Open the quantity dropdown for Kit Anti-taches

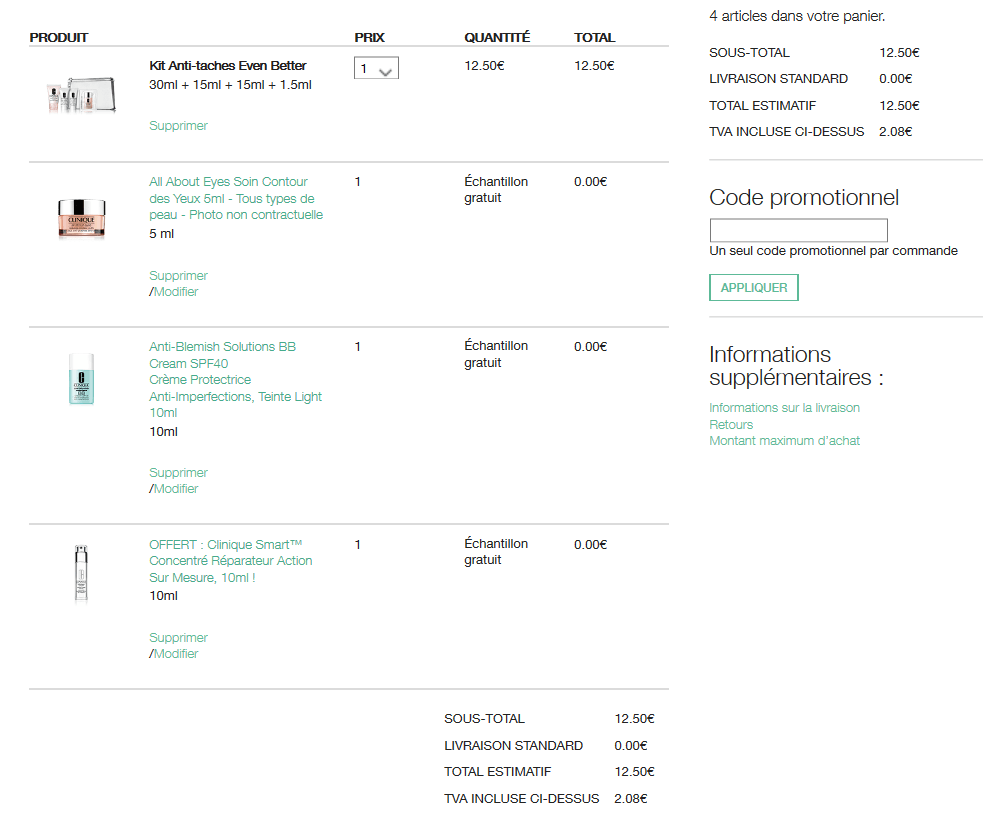point(376,68)
